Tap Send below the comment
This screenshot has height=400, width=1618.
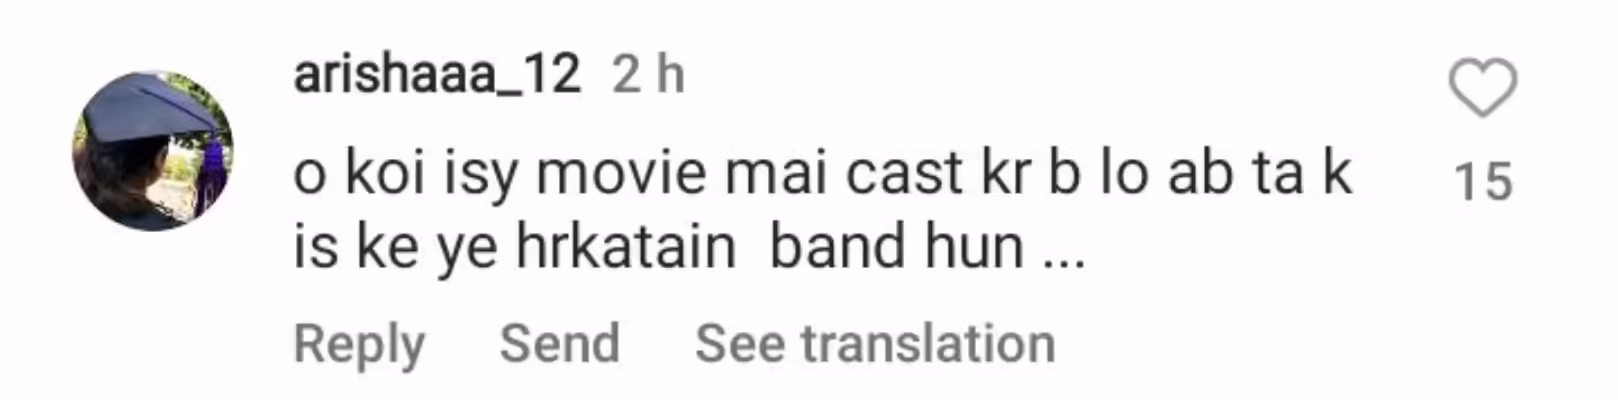559,344
